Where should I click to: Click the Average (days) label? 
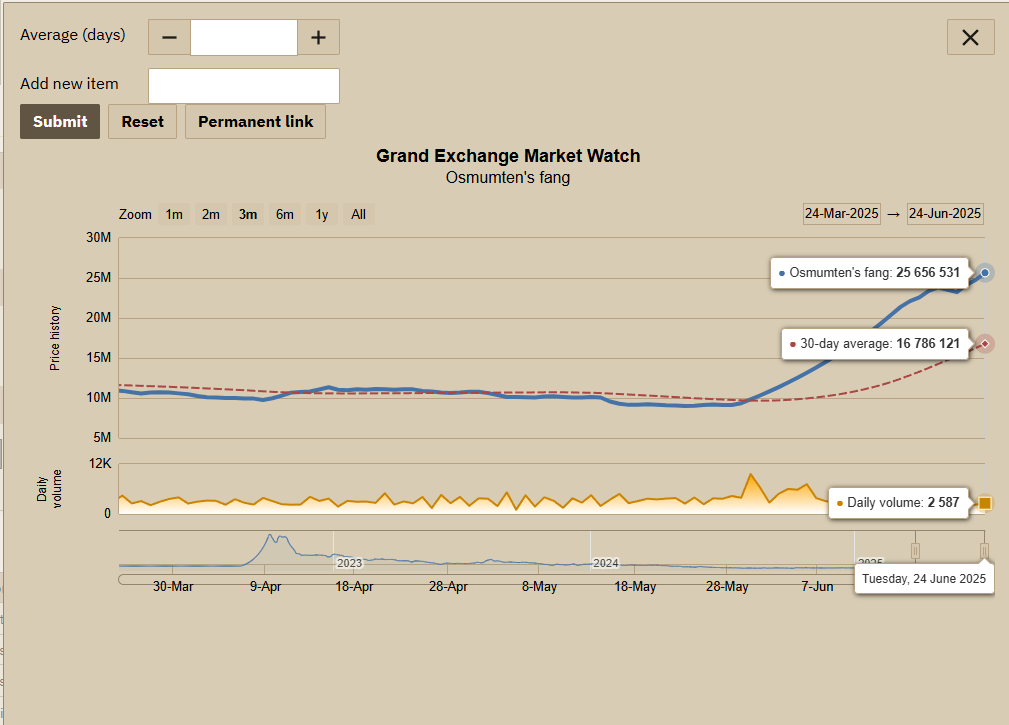tap(73, 35)
